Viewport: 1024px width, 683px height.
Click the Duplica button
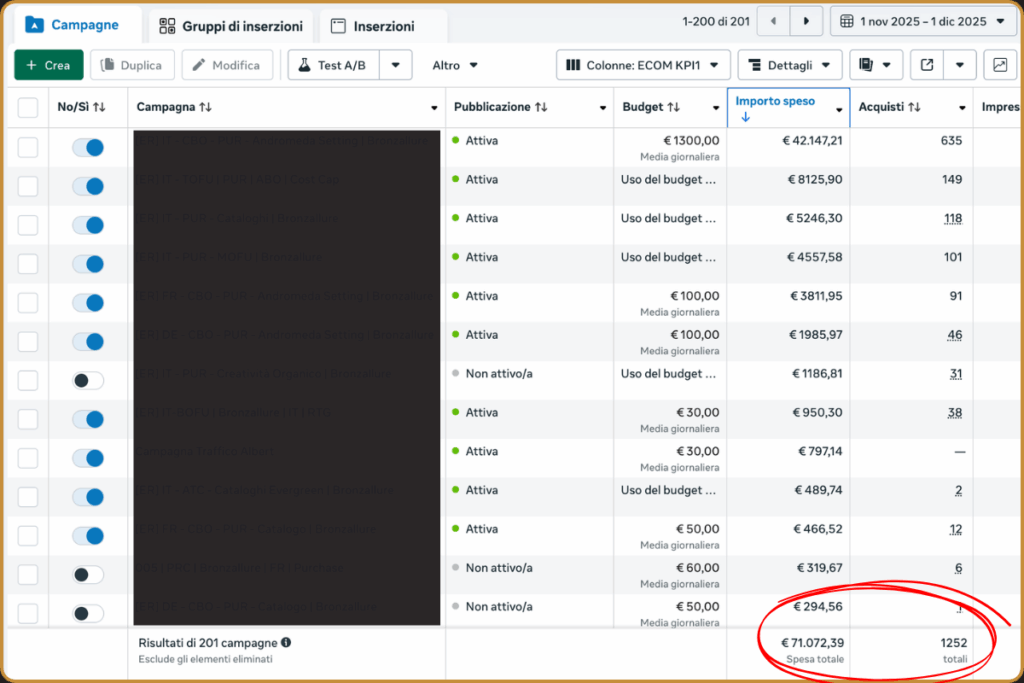132,65
